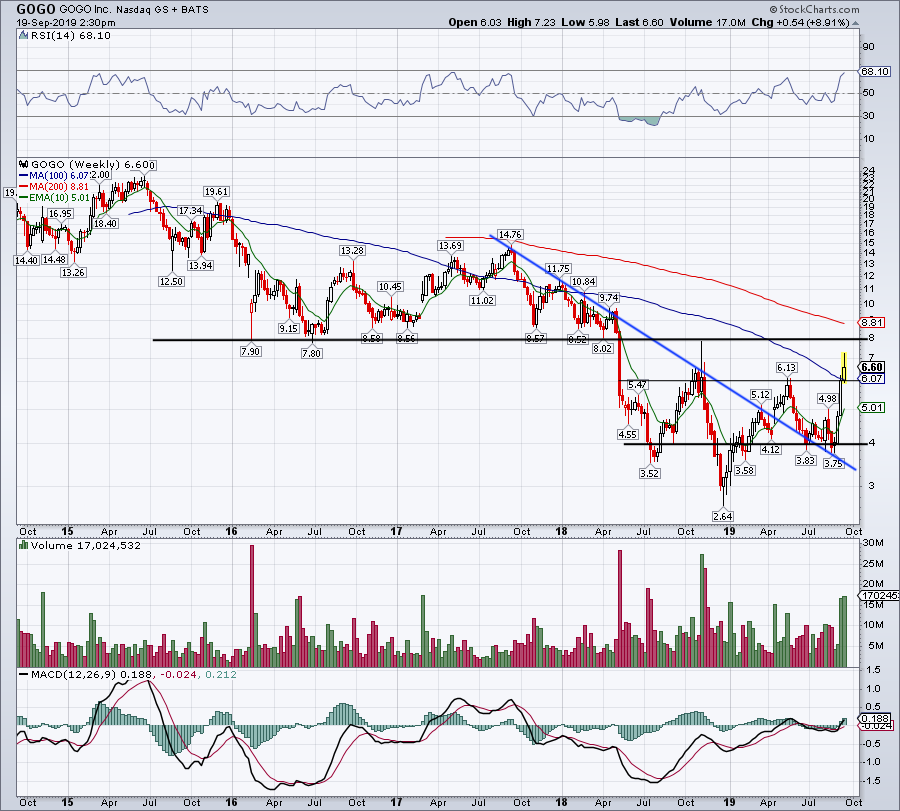
Task: Click the 16.95 price label
Action: point(60,214)
